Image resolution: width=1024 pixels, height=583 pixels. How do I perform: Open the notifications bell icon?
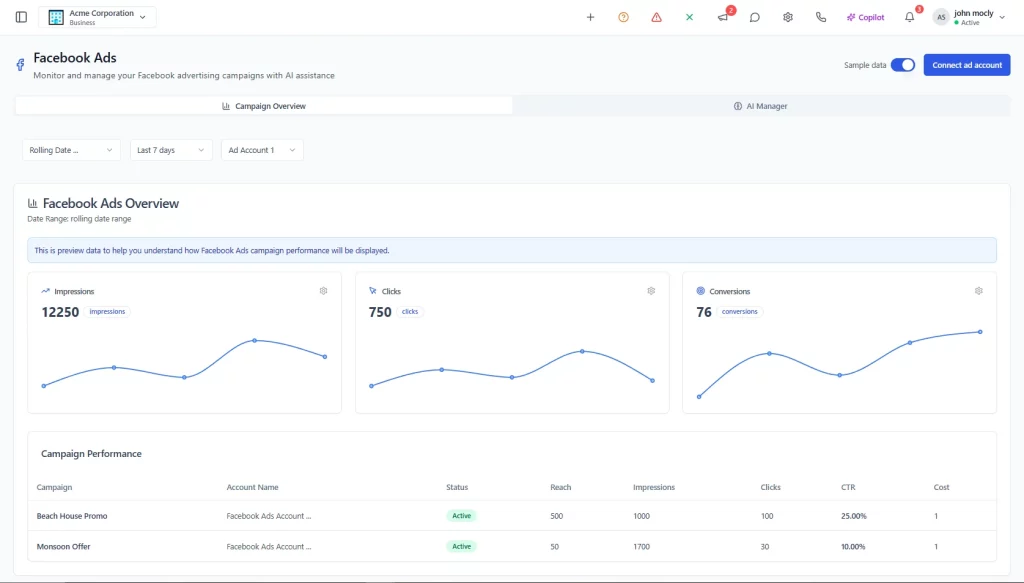pyautogui.click(x=910, y=17)
